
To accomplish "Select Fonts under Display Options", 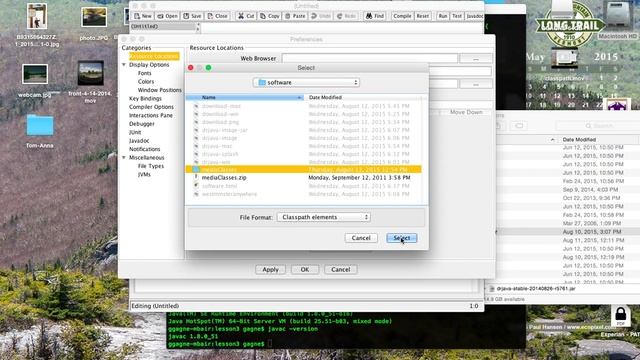I will click(x=144, y=73).
